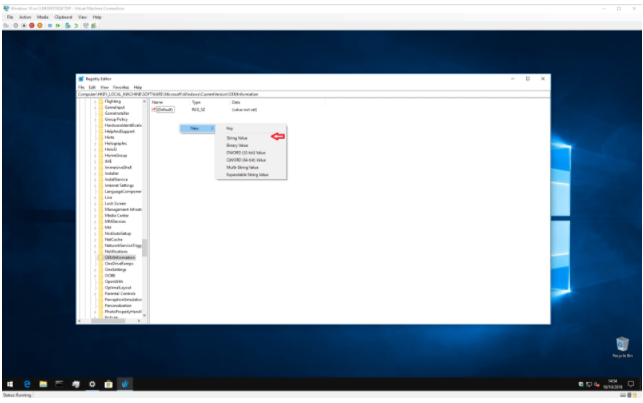Choose Expandable String Value in the submenu
This screenshot has height=403, width=643.
(x=251, y=175)
